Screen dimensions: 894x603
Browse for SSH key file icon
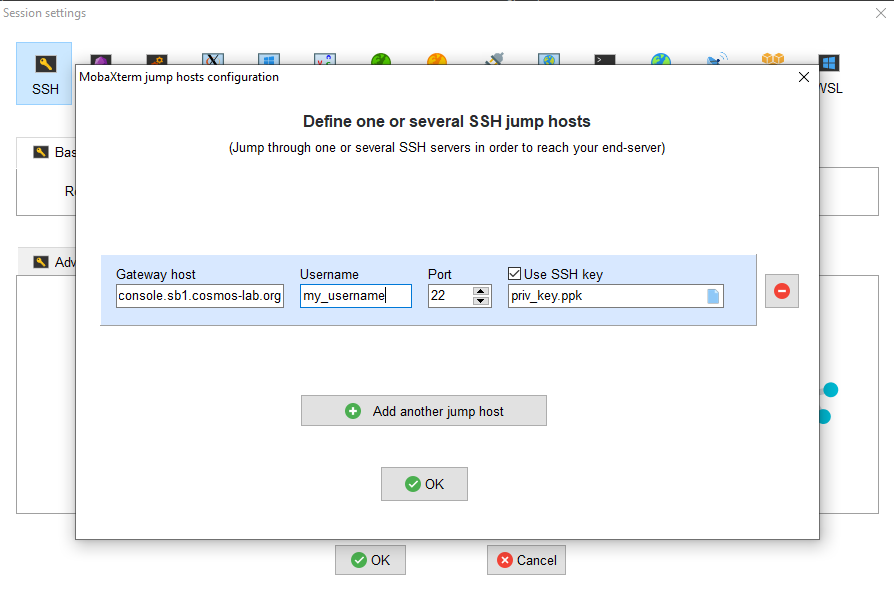(x=713, y=296)
